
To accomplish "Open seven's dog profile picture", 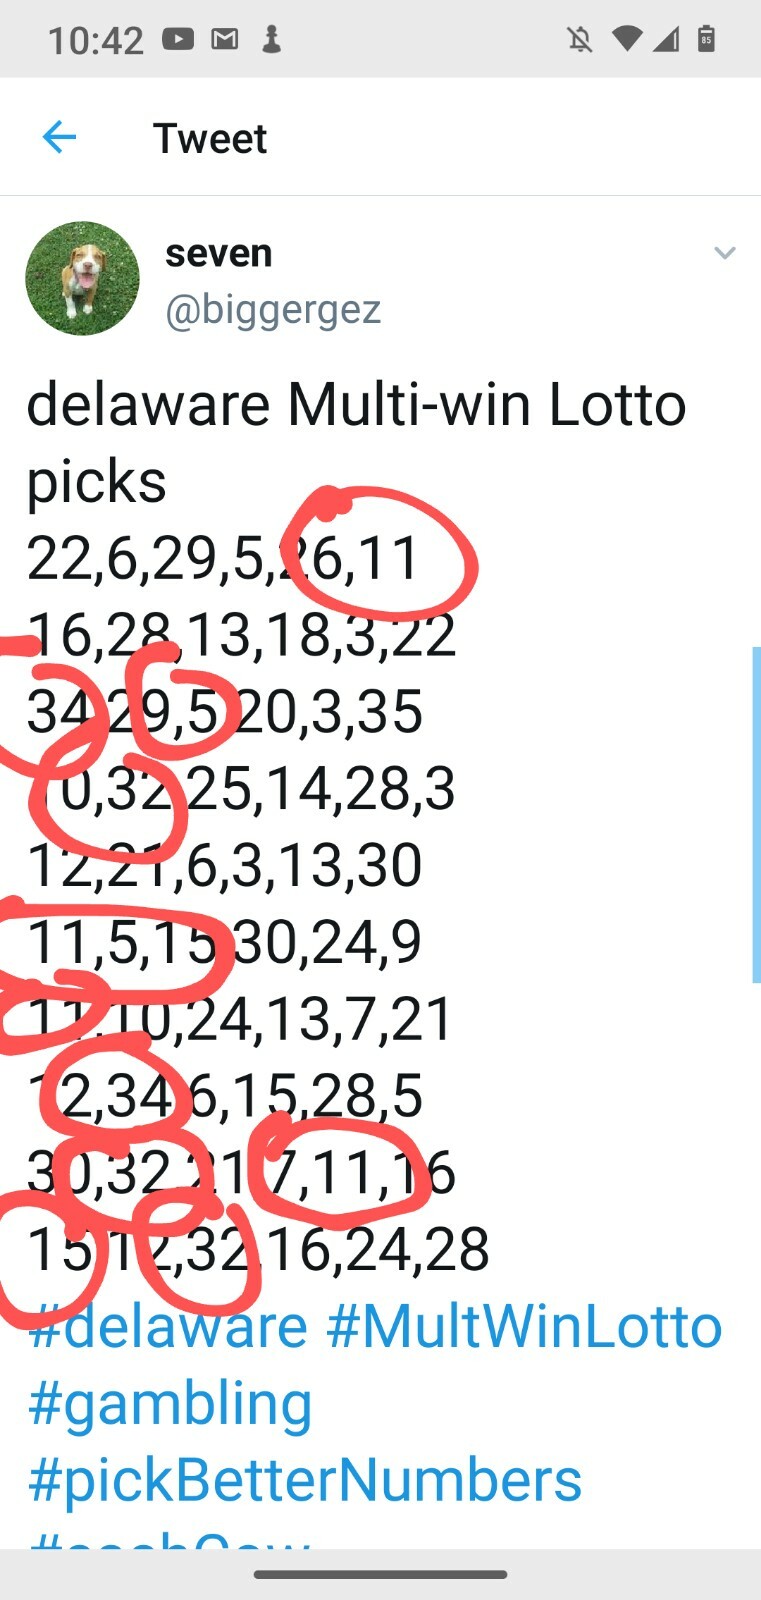I will tap(82, 278).
